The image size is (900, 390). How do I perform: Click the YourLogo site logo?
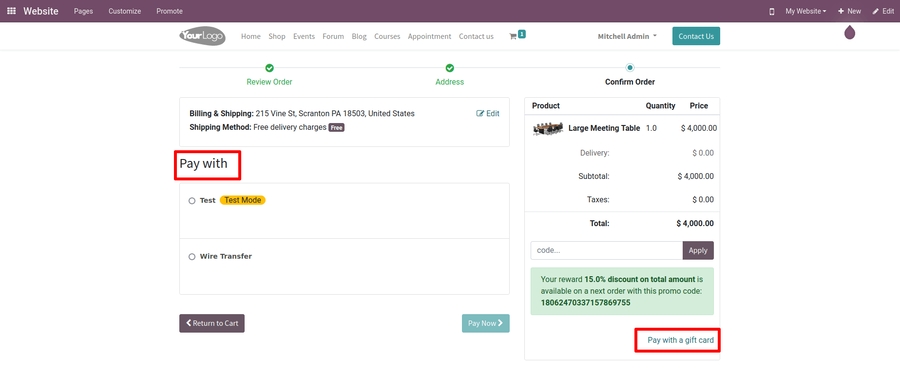point(202,36)
